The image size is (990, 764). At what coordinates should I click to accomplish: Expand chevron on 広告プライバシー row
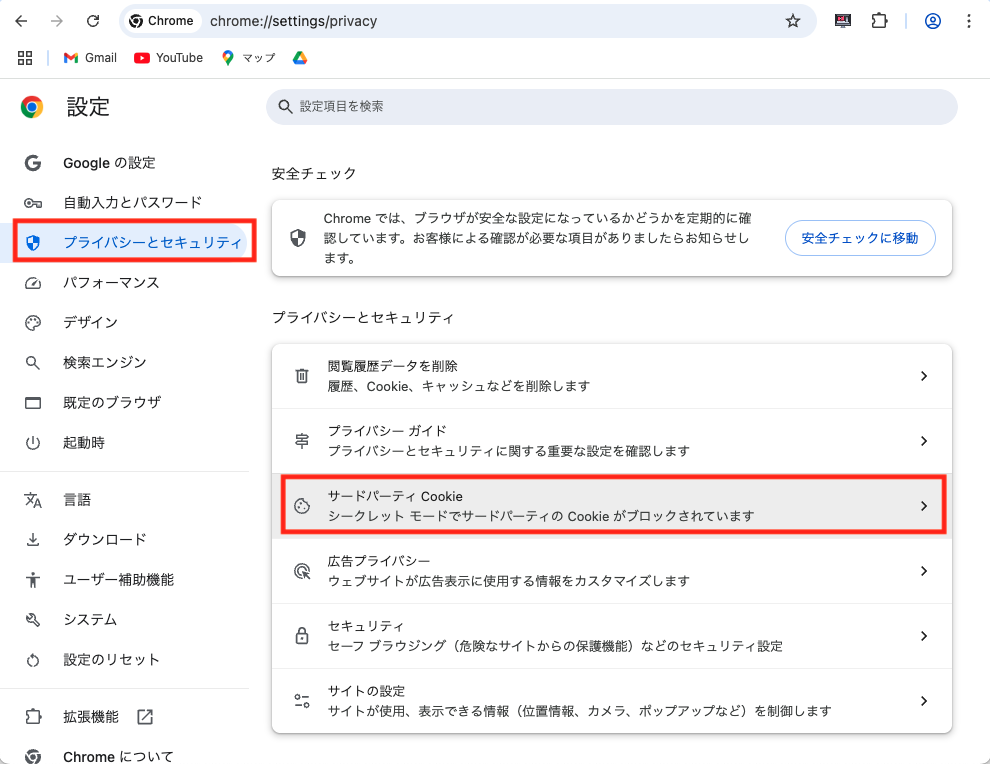(x=924, y=571)
